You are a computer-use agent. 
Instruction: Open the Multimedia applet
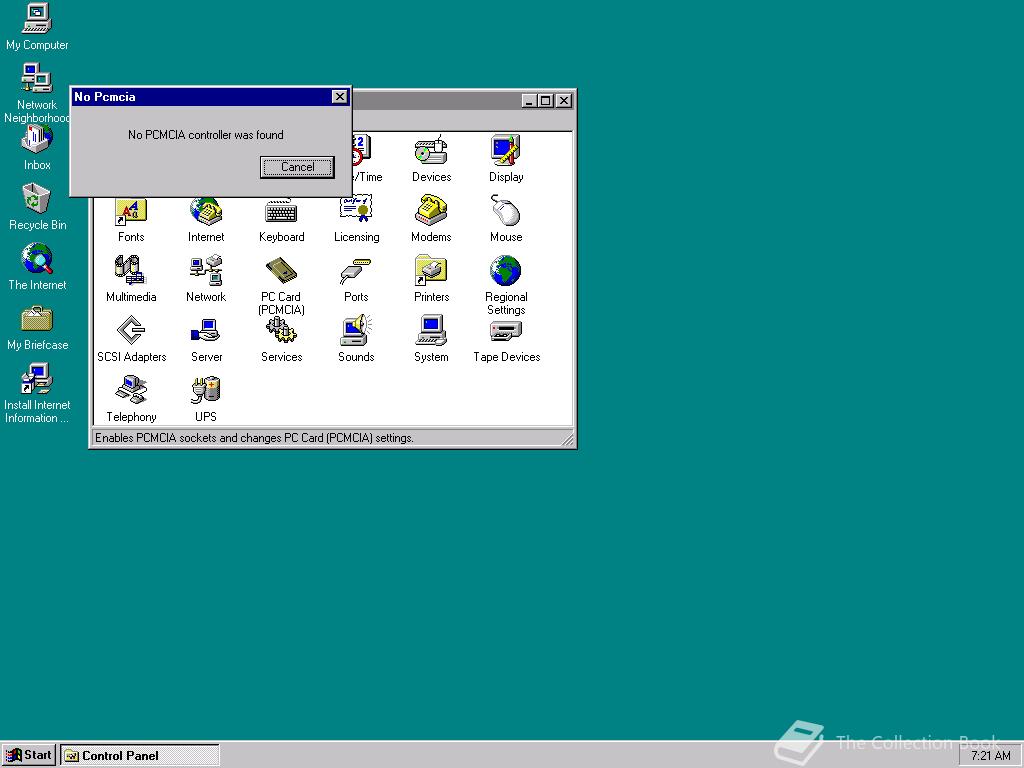coord(131,279)
